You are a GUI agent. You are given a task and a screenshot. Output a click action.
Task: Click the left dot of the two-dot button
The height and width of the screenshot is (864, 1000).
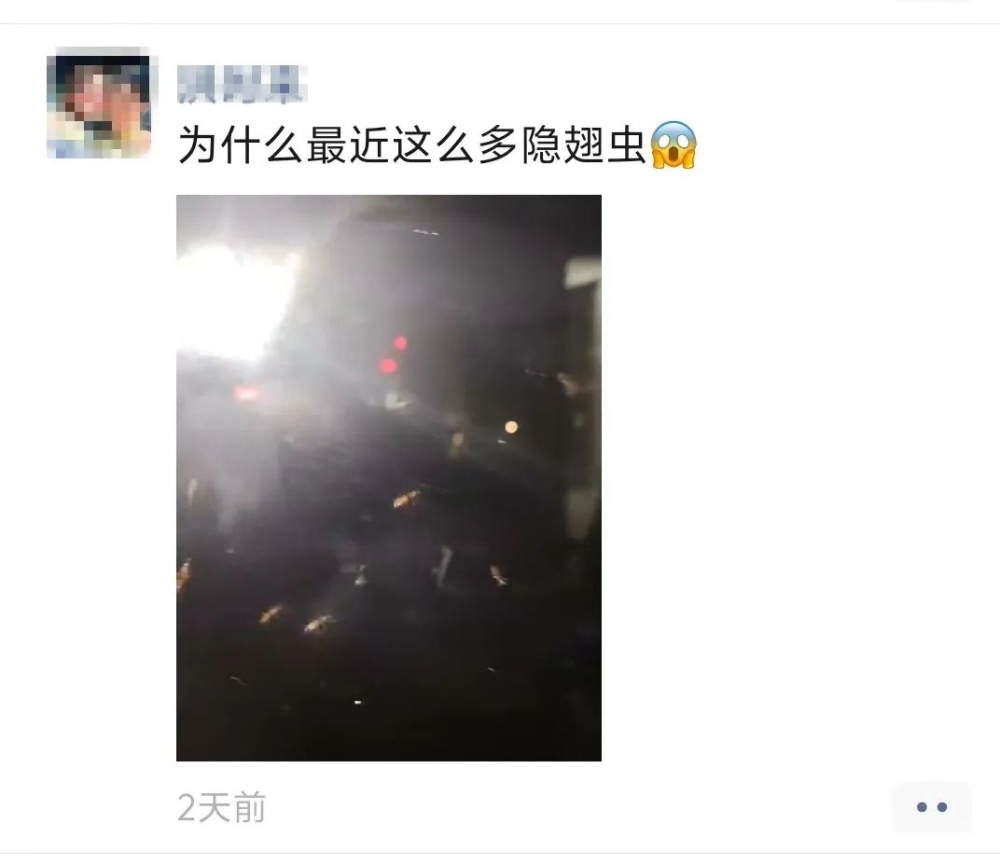click(921, 807)
